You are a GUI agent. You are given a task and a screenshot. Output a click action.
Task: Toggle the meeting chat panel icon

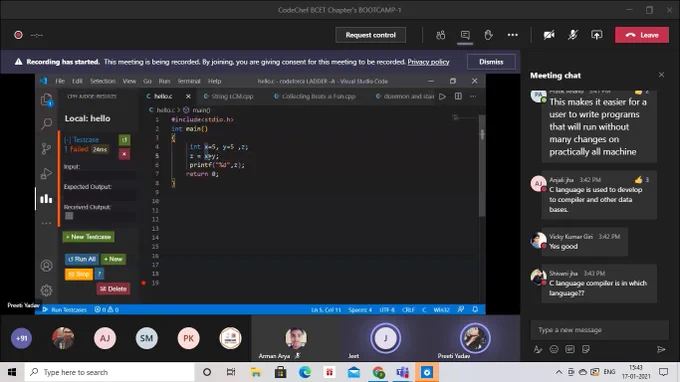point(465,35)
